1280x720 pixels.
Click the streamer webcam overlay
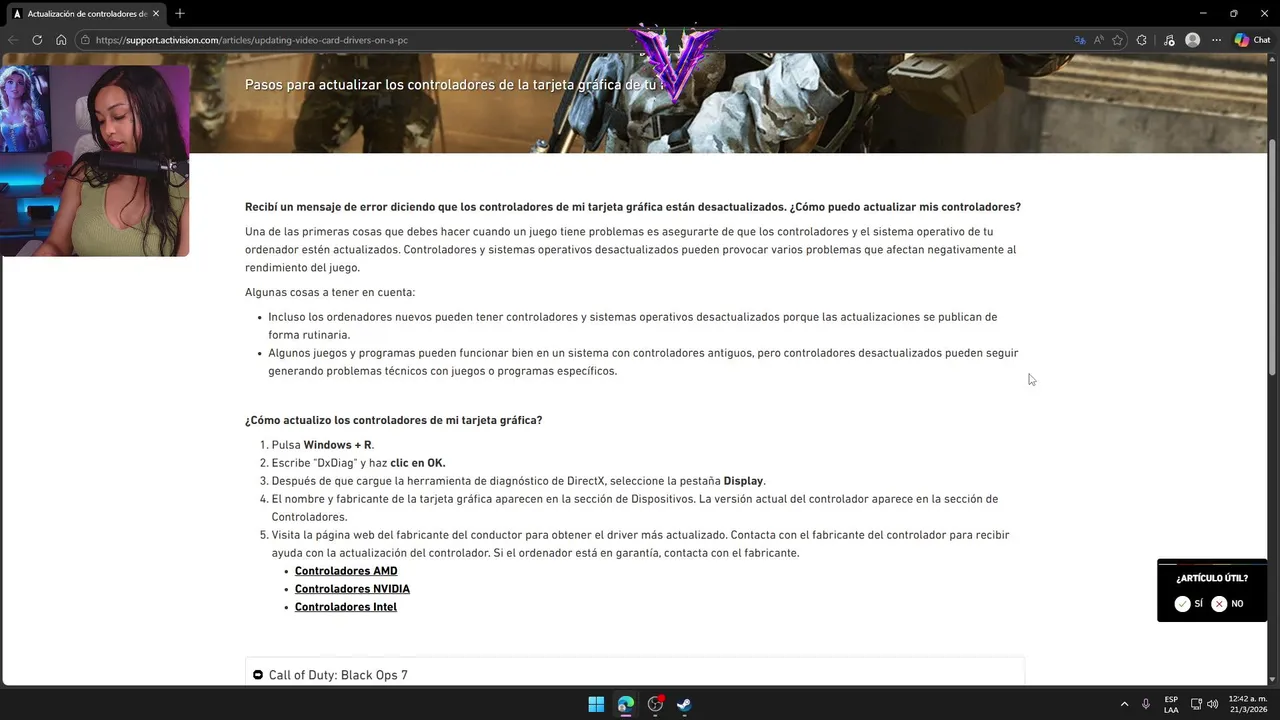click(x=95, y=161)
